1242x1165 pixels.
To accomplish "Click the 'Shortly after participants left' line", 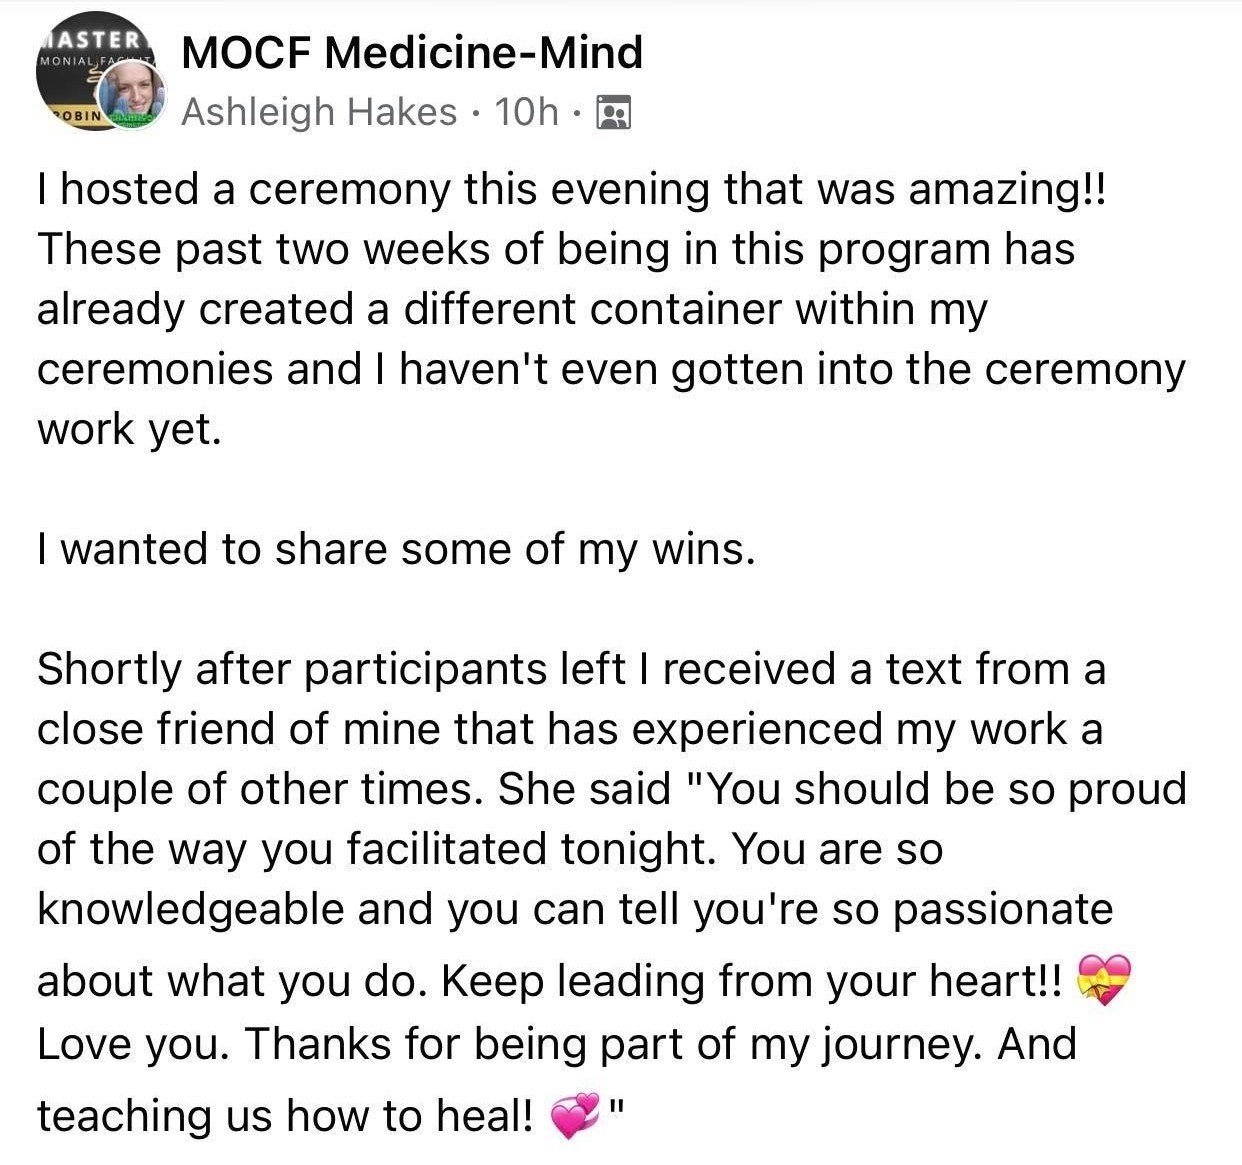I will 572,669.
